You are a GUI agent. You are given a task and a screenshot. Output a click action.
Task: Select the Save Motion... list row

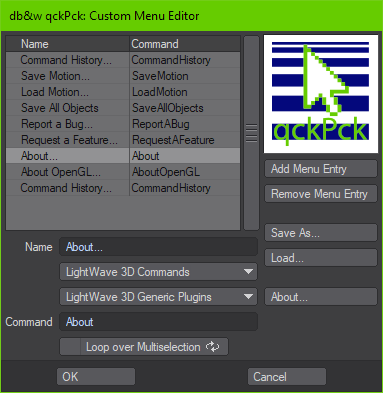(x=123, y=76)
